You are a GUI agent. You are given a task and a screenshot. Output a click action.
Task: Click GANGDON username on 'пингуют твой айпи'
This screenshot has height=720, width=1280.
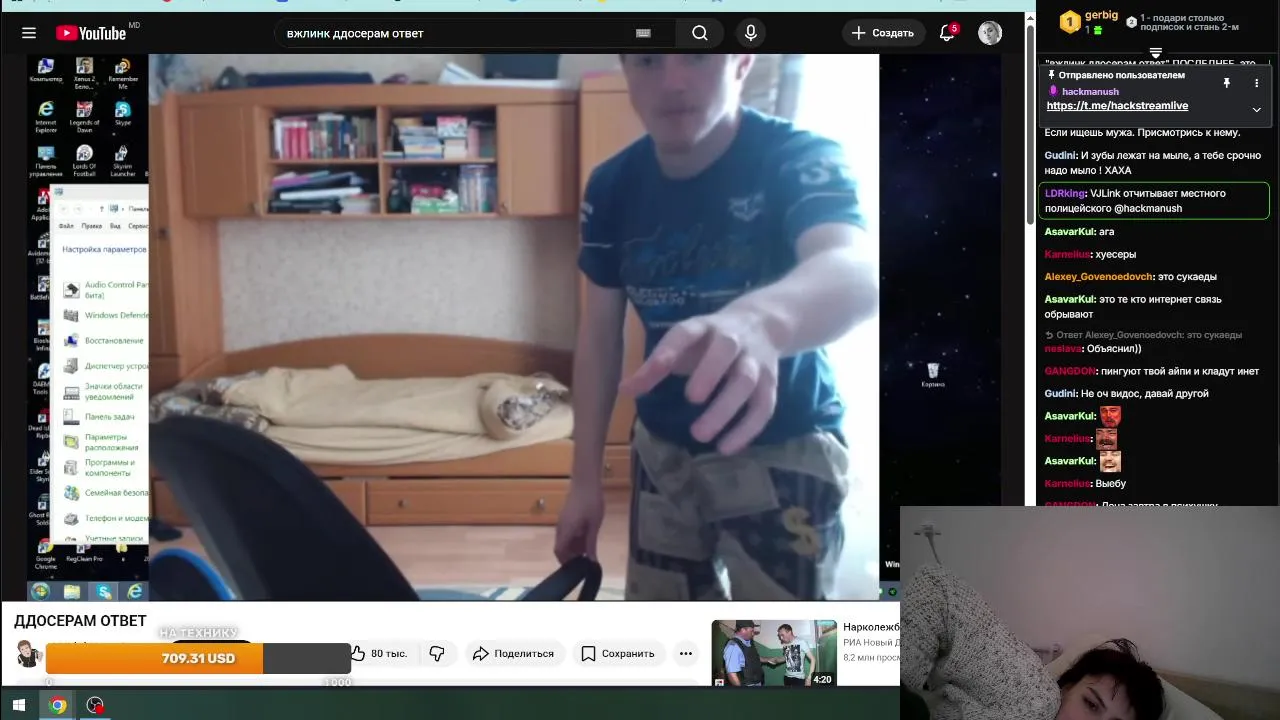[x=1070, y=371]
